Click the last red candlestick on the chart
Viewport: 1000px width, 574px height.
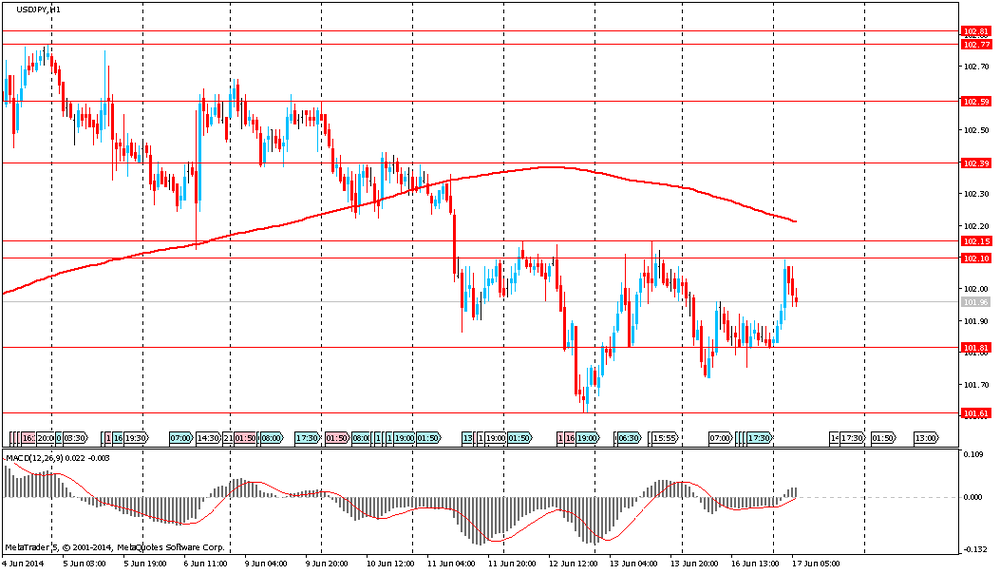[796, 298]
